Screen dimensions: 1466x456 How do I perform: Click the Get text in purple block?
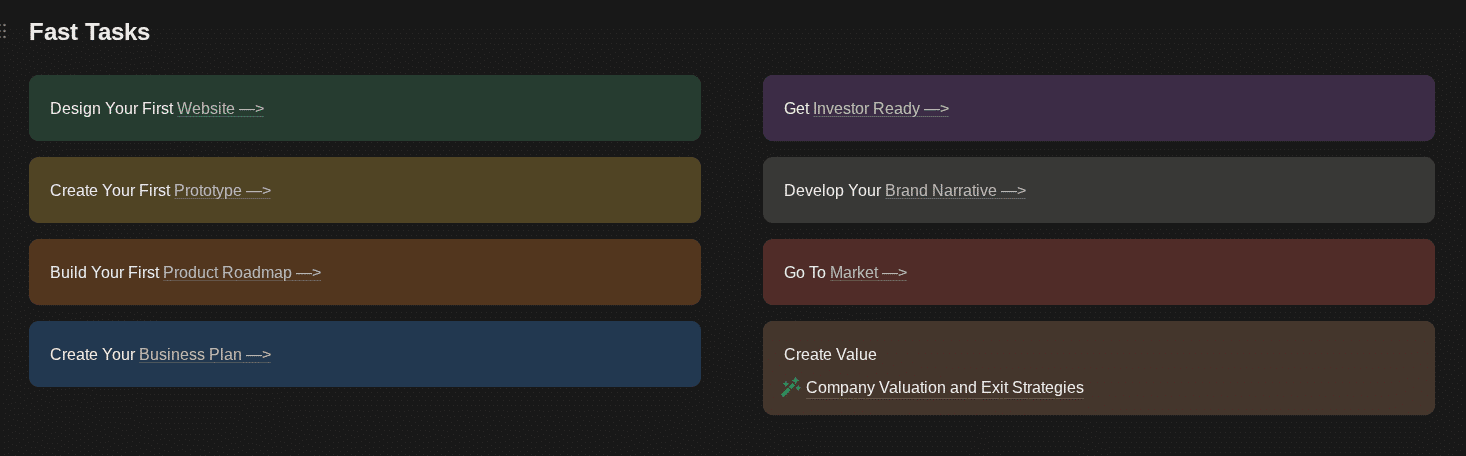796,108
